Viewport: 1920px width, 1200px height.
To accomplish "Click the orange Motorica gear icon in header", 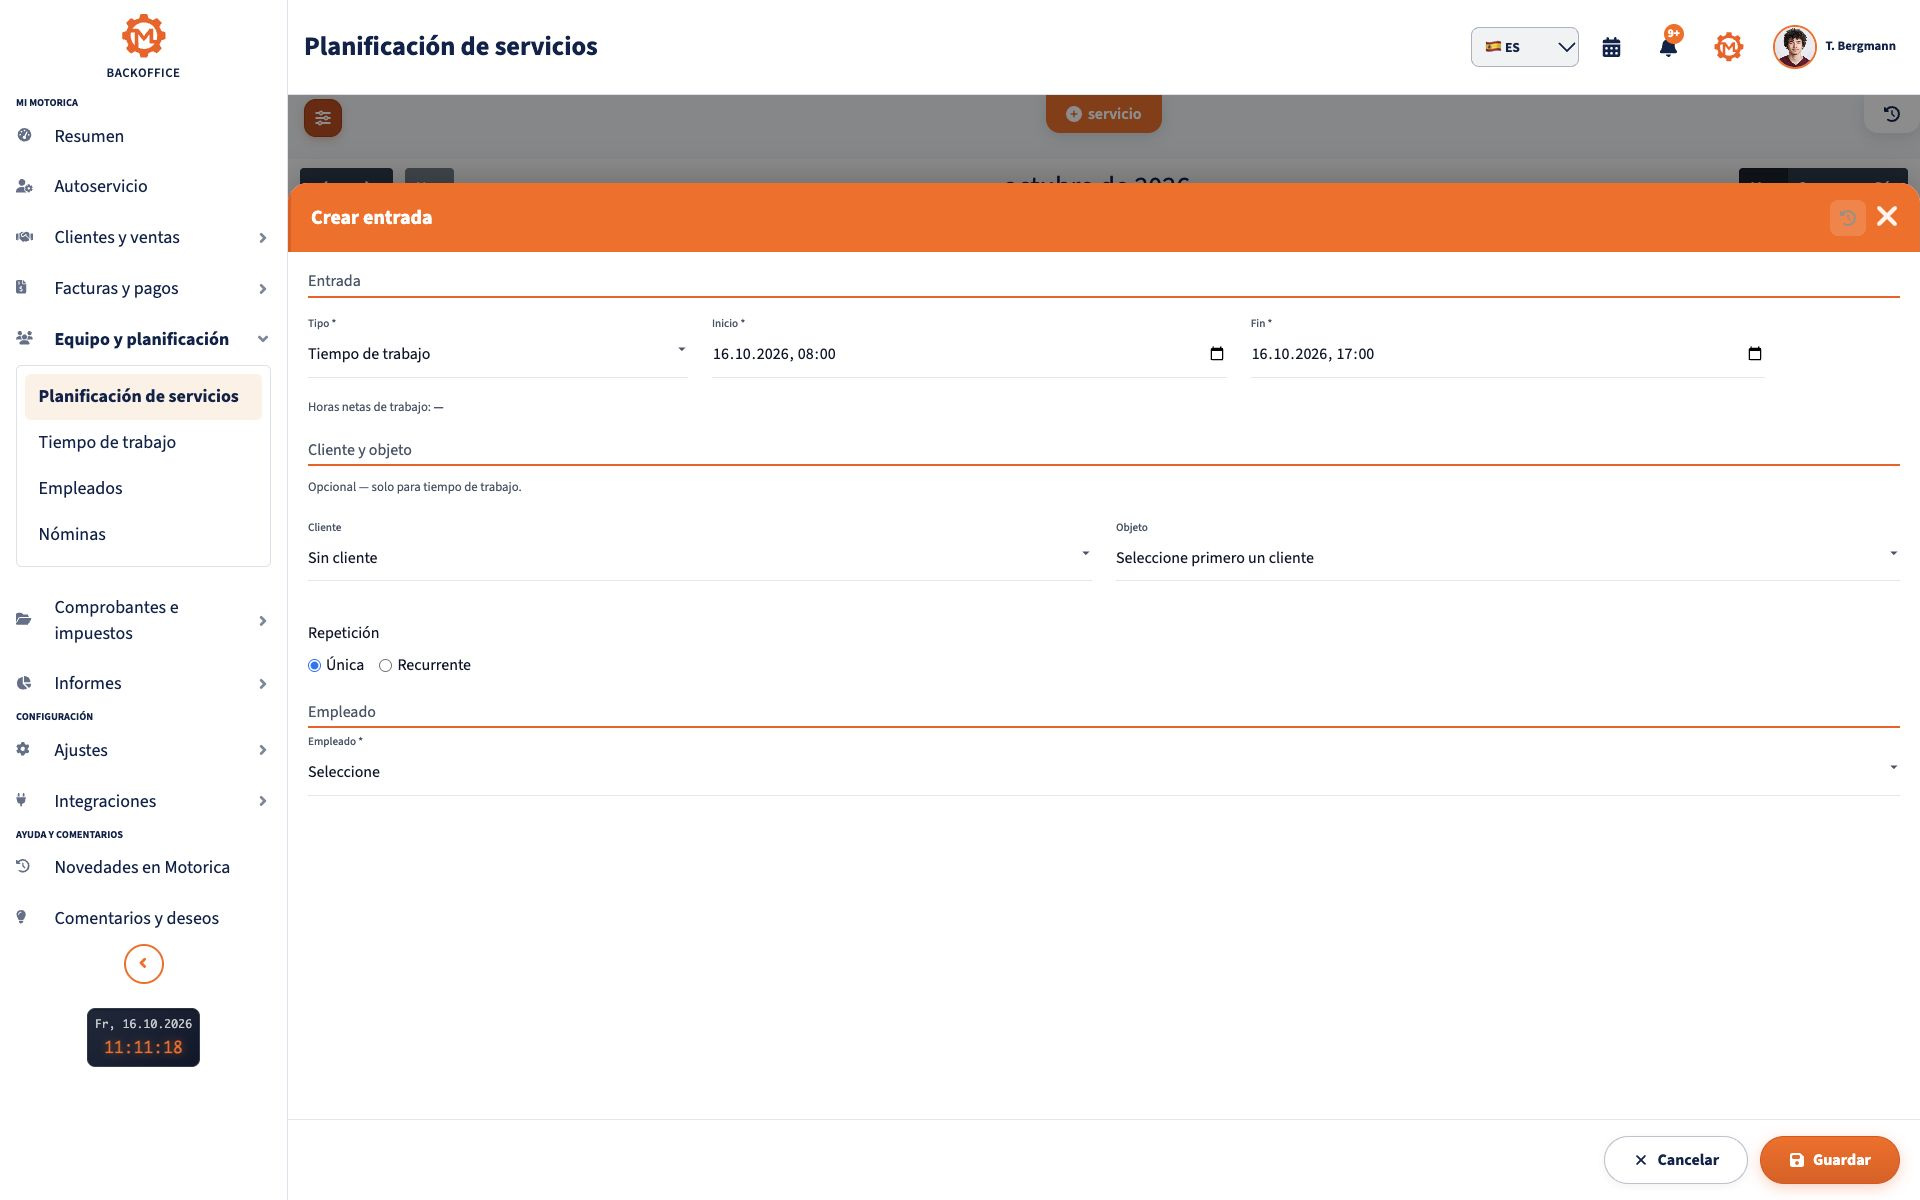I will [1728, 47].
